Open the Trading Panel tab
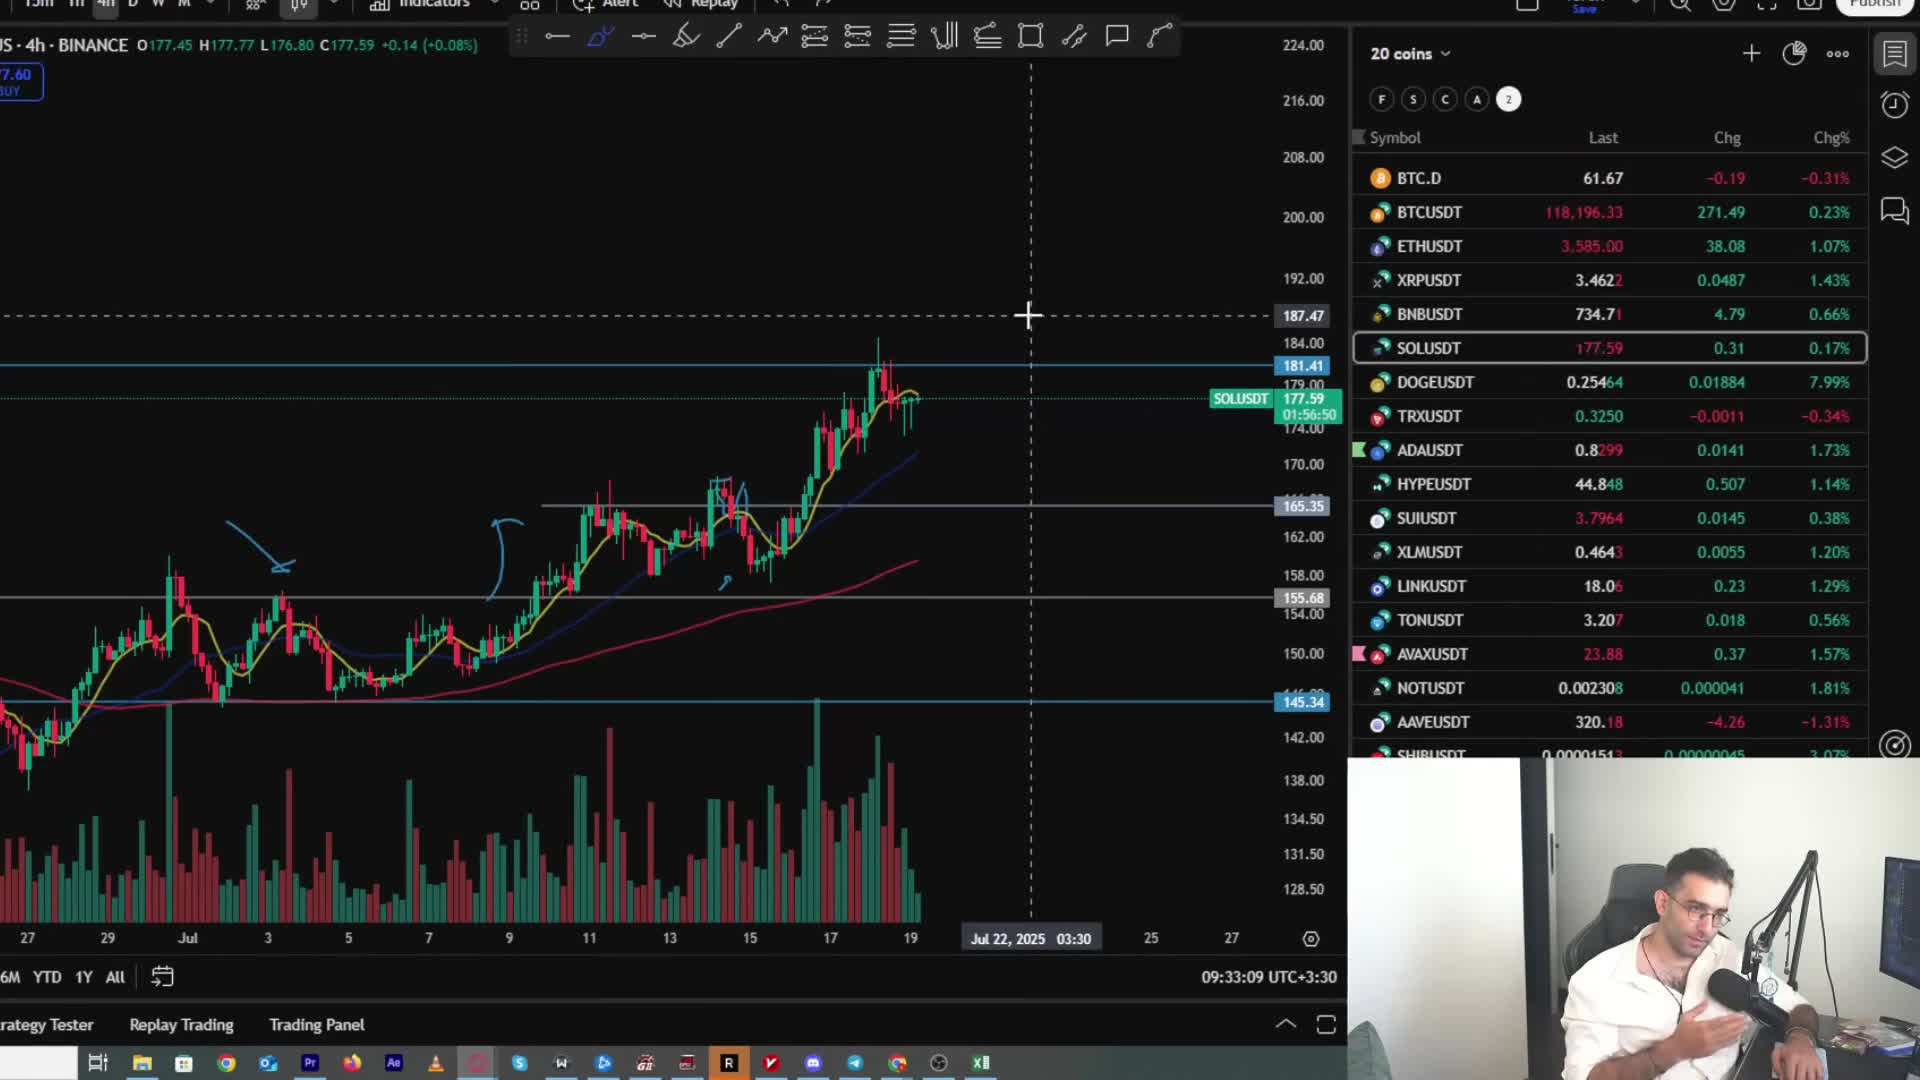This screenshot has width=1920, height=1080. 317,1025
